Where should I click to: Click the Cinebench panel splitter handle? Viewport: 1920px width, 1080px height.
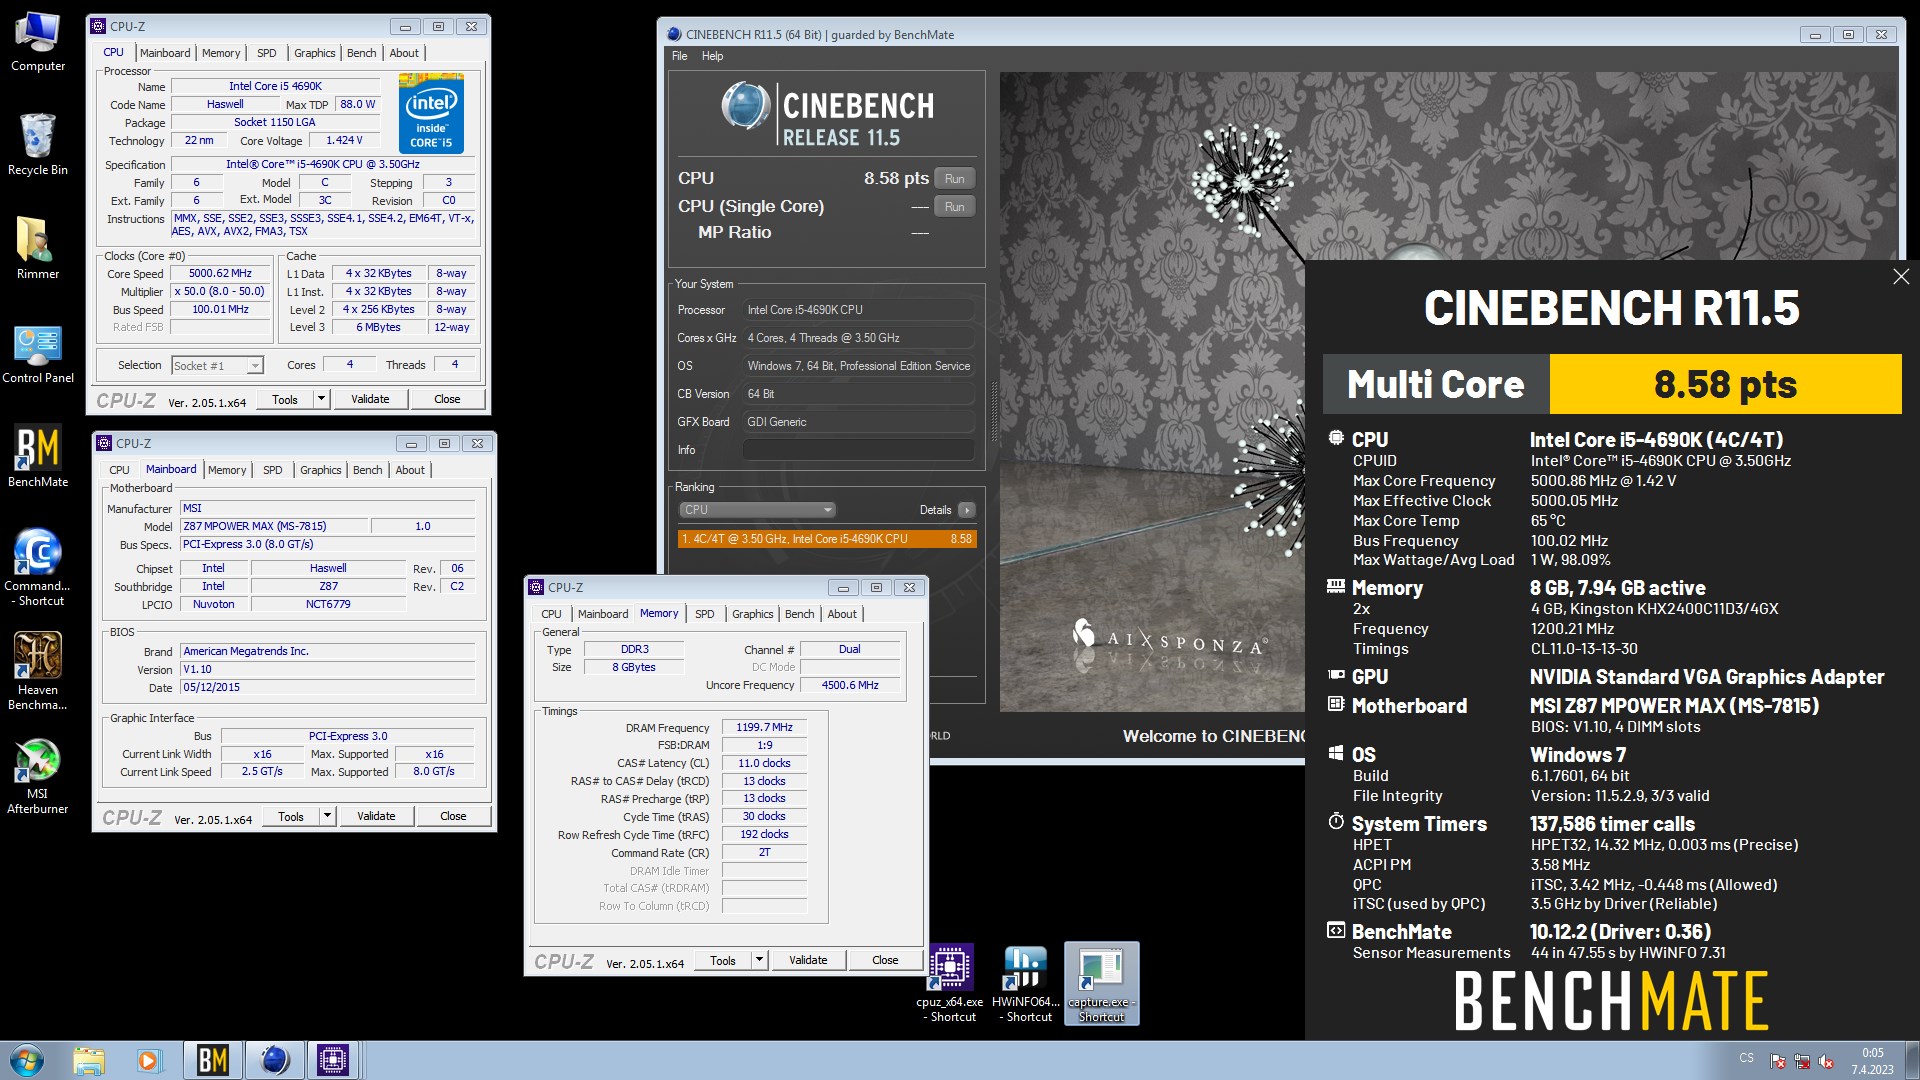click(x=994, y=410)
